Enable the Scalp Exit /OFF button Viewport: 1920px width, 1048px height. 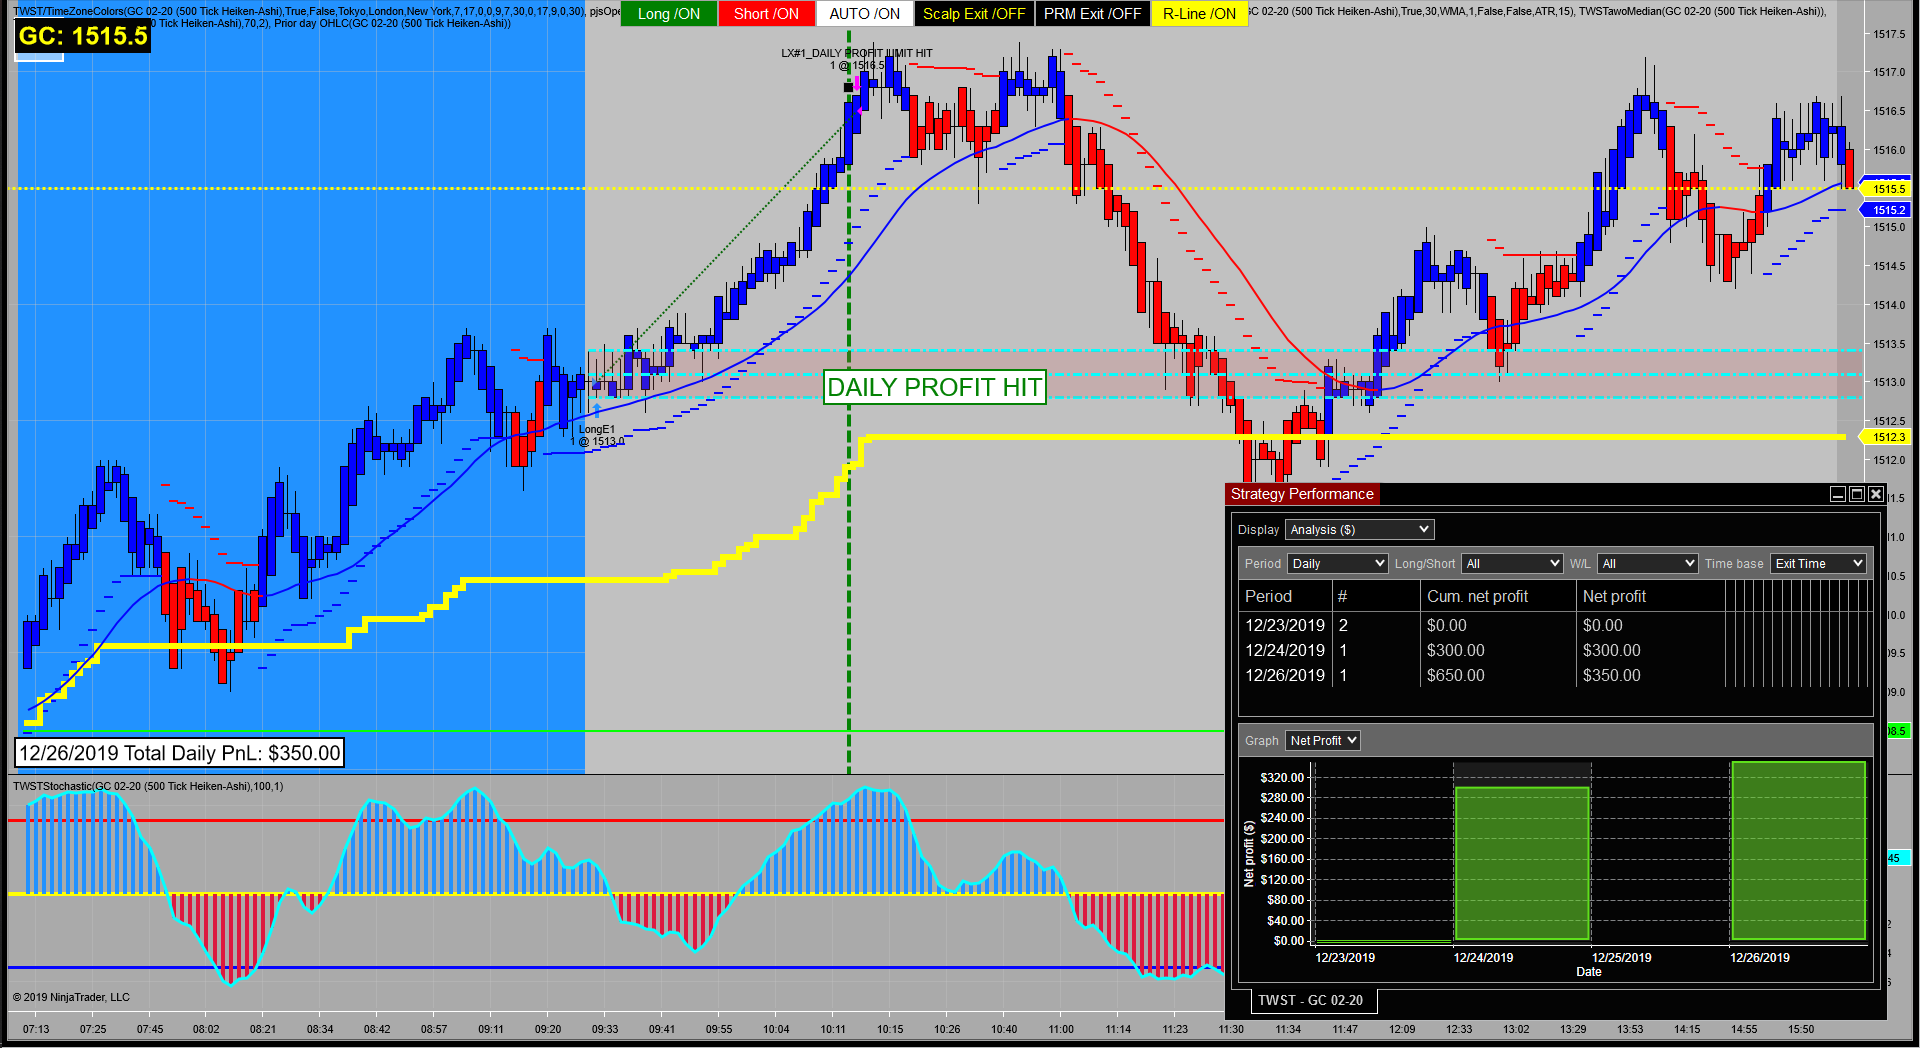pos(973,14)
